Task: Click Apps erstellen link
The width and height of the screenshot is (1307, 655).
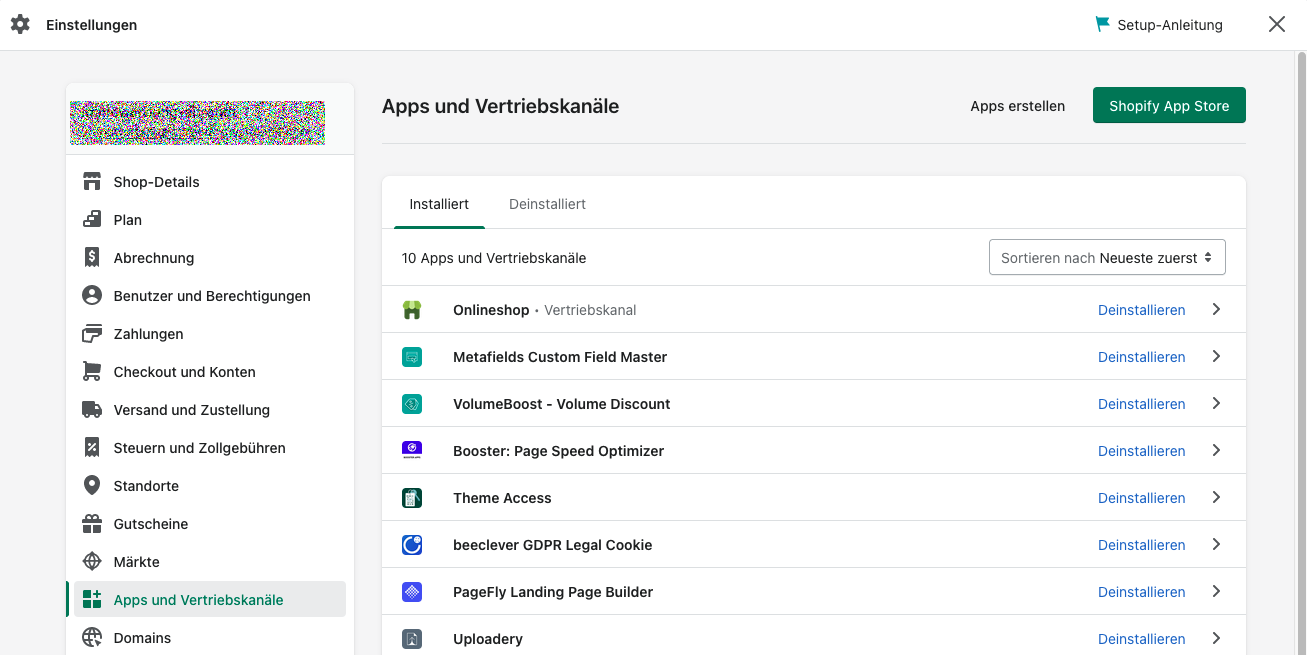Action: coord(1017,106)
